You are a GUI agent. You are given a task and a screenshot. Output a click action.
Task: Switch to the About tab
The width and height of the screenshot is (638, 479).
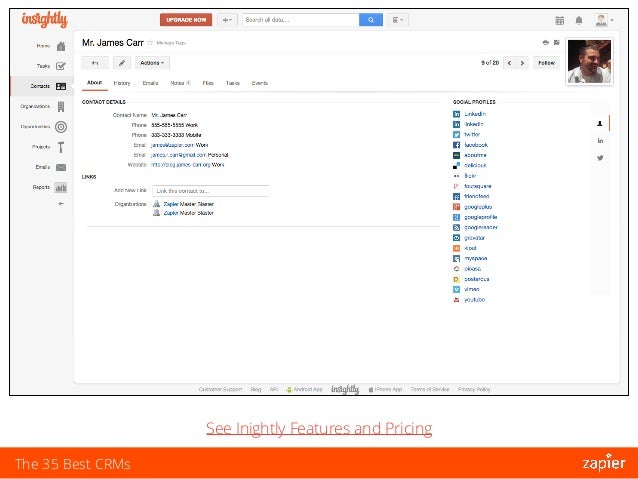(94, 83)
